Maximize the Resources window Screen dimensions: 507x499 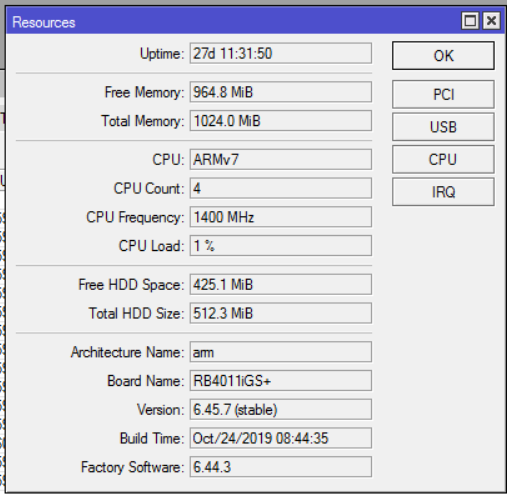(x=470, y=21)
